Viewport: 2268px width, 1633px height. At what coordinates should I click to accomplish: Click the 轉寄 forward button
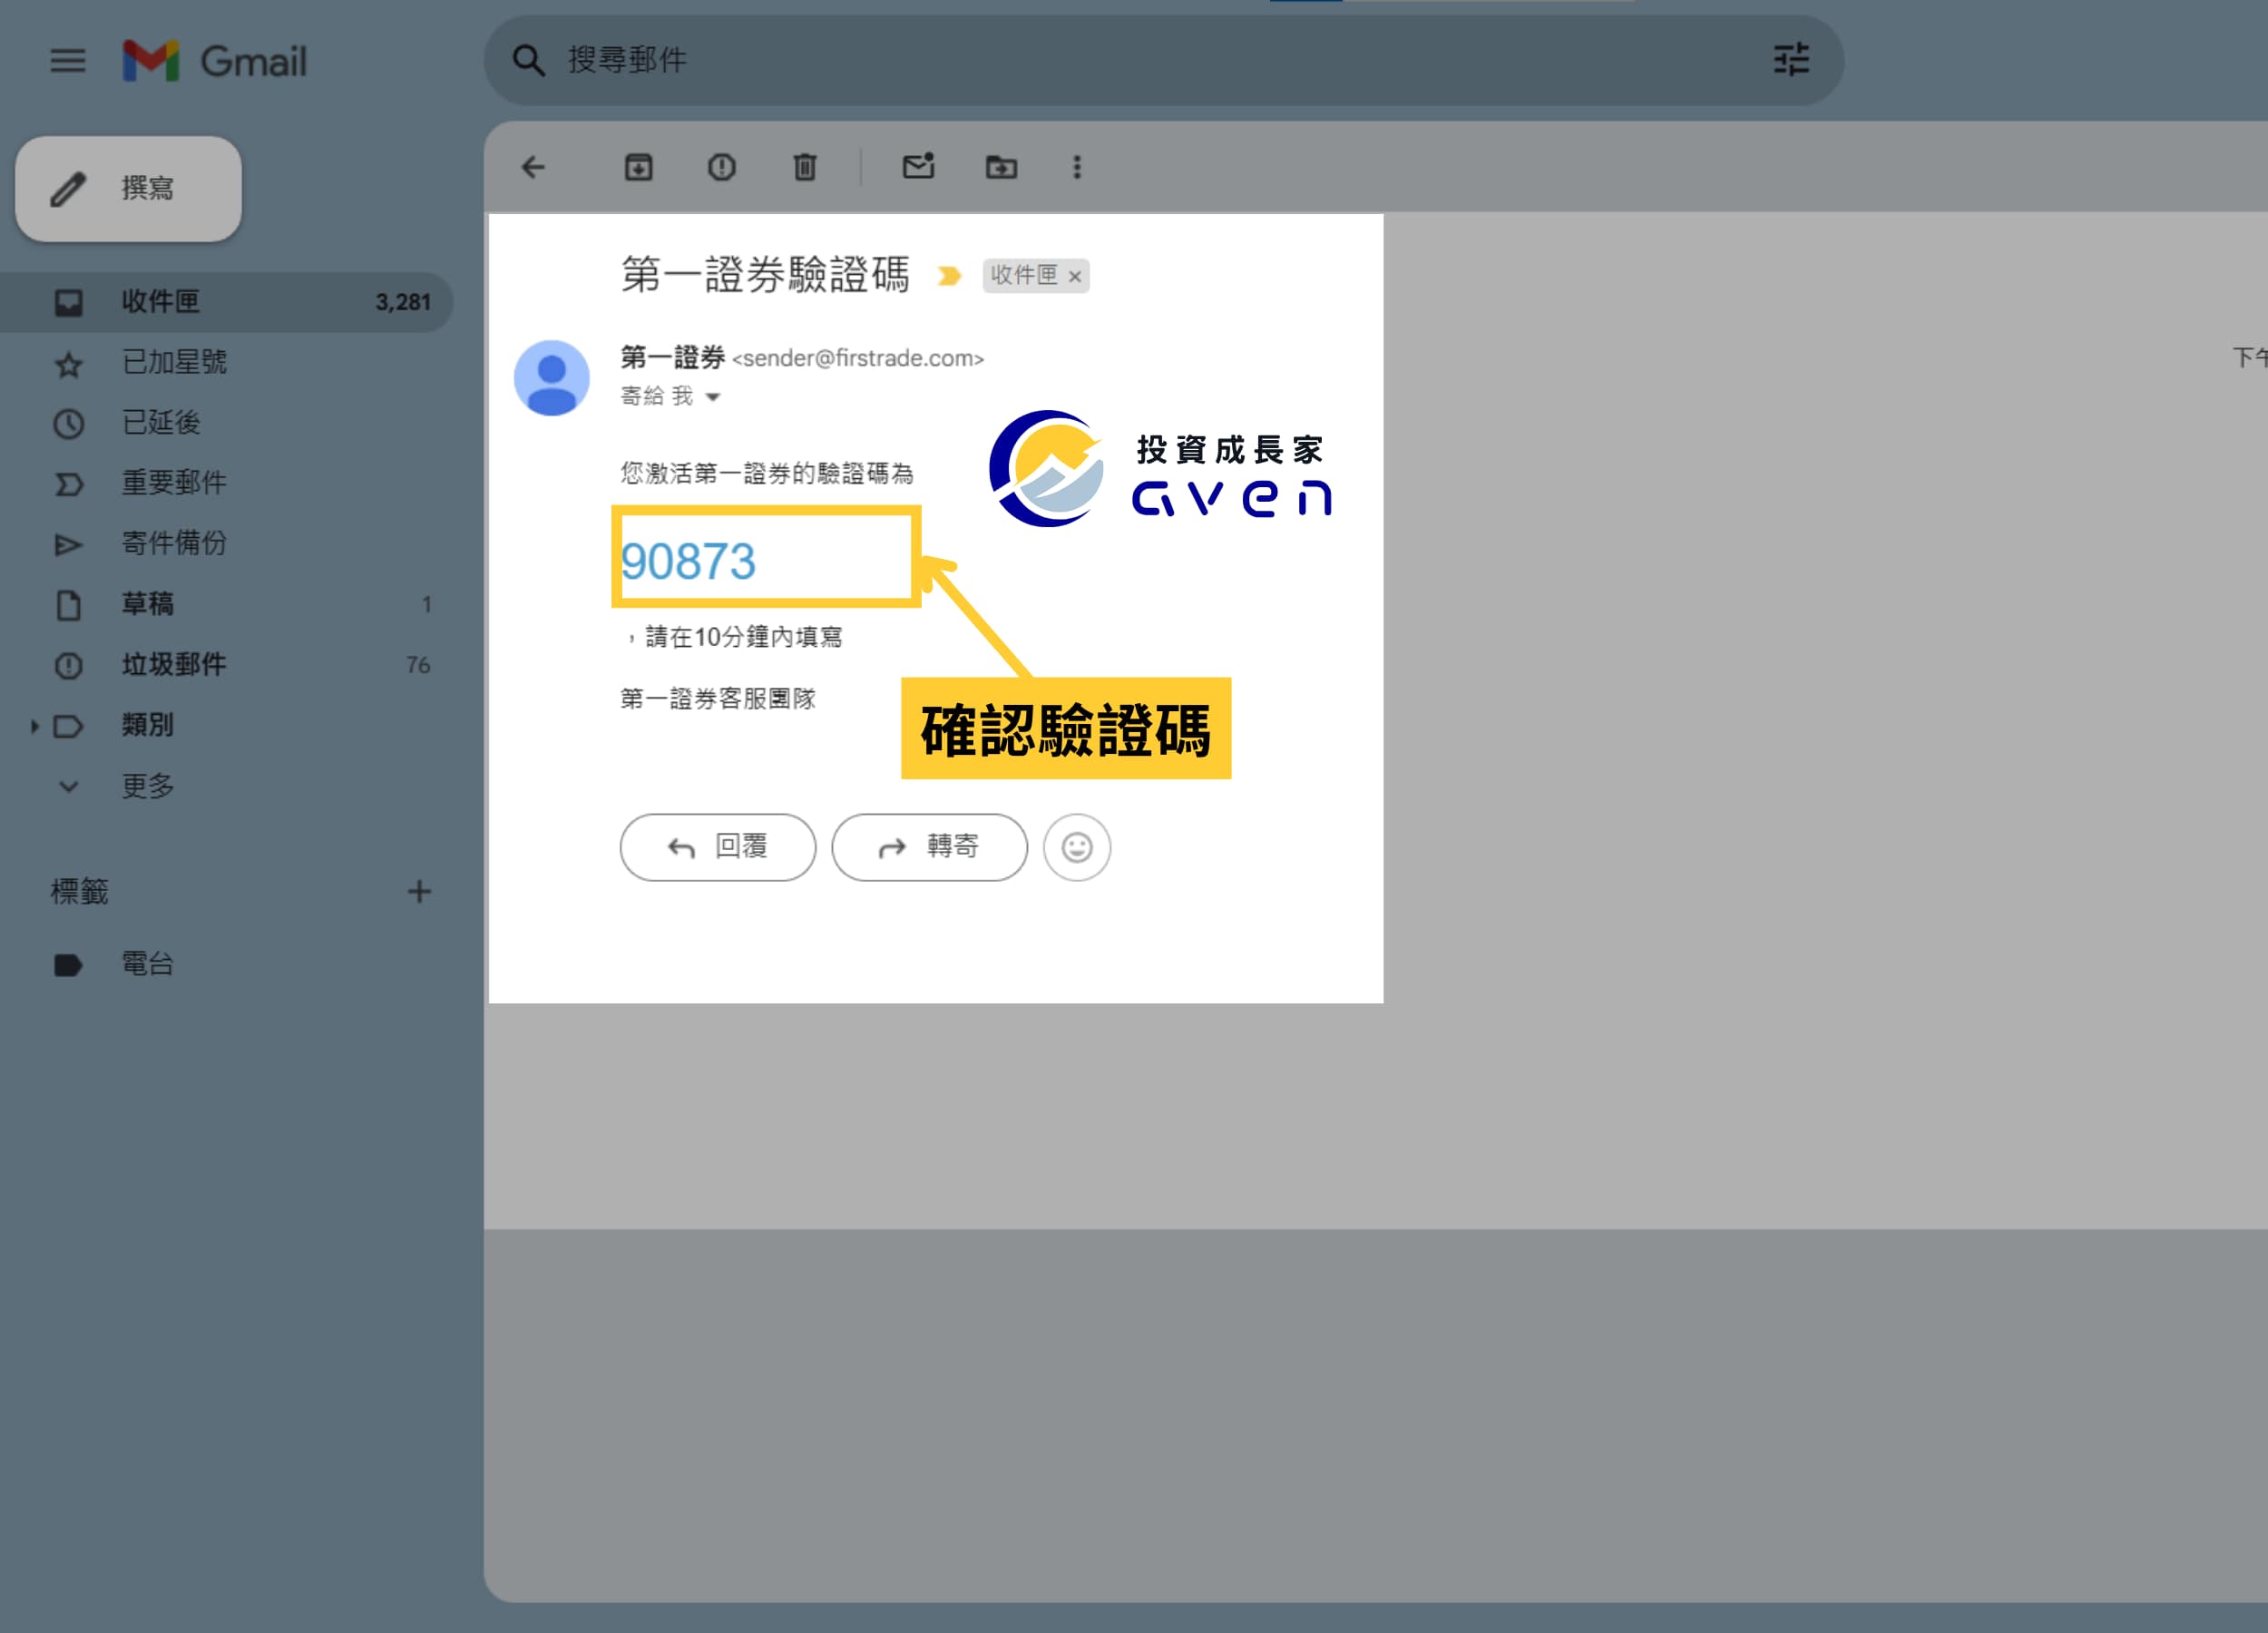tap(929, 847)
